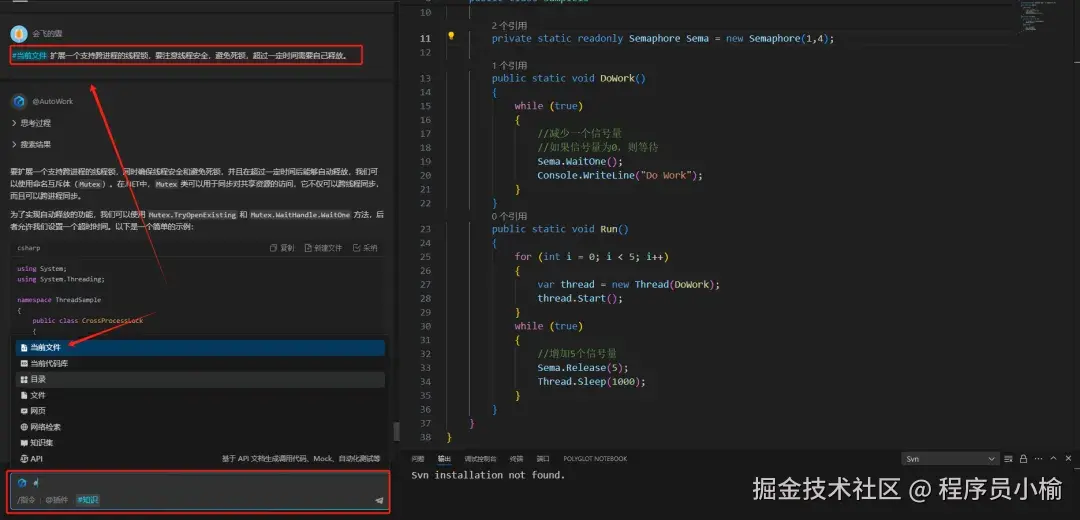1080x520 pixels.
Task: Switch to the 问题 panel tab
Action: click(418, 459)
